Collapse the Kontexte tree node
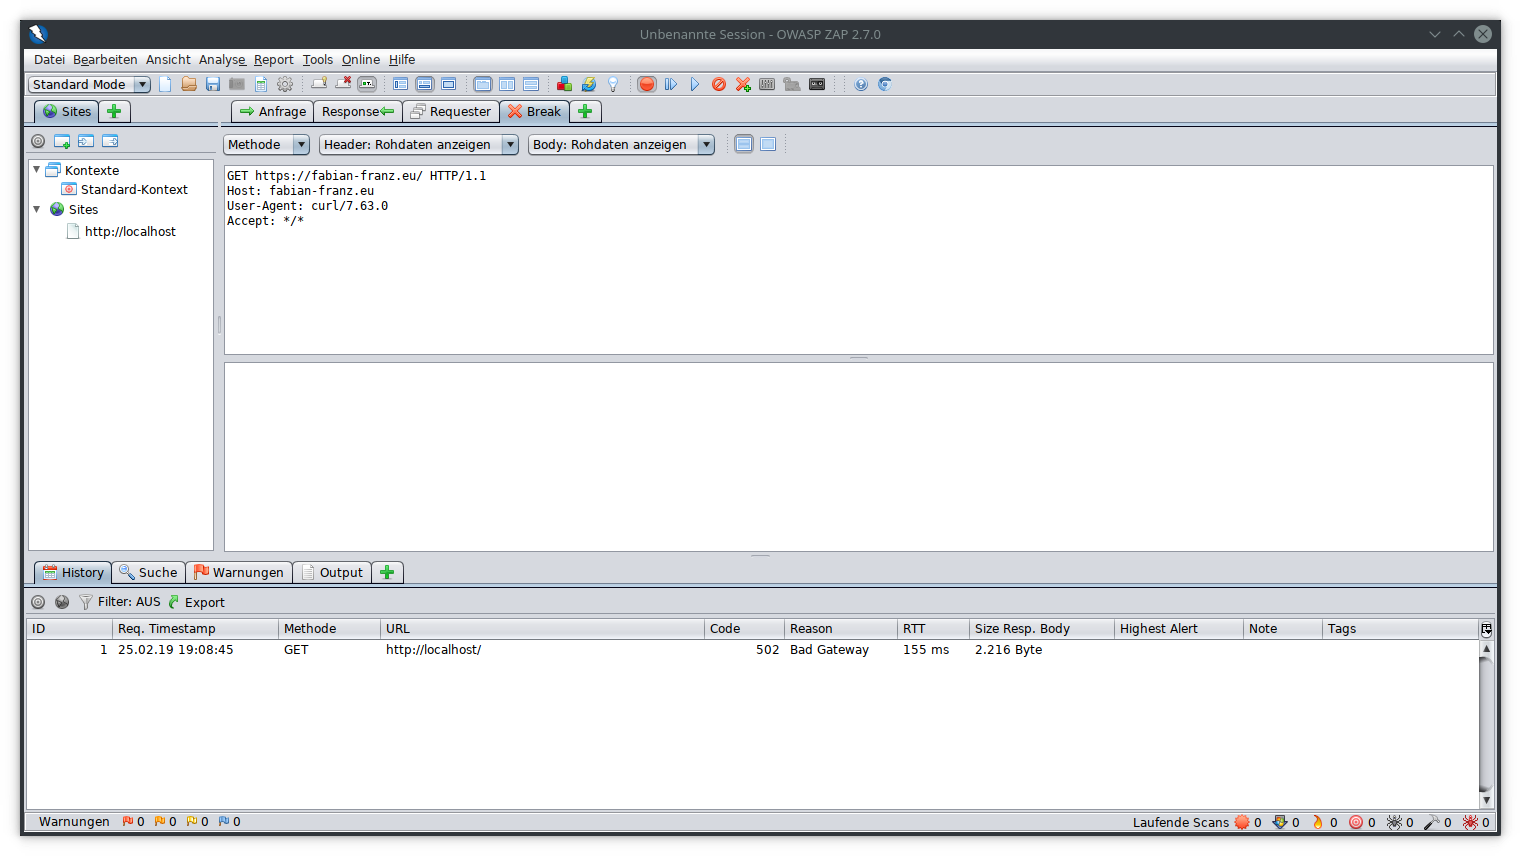 (37, 170)
